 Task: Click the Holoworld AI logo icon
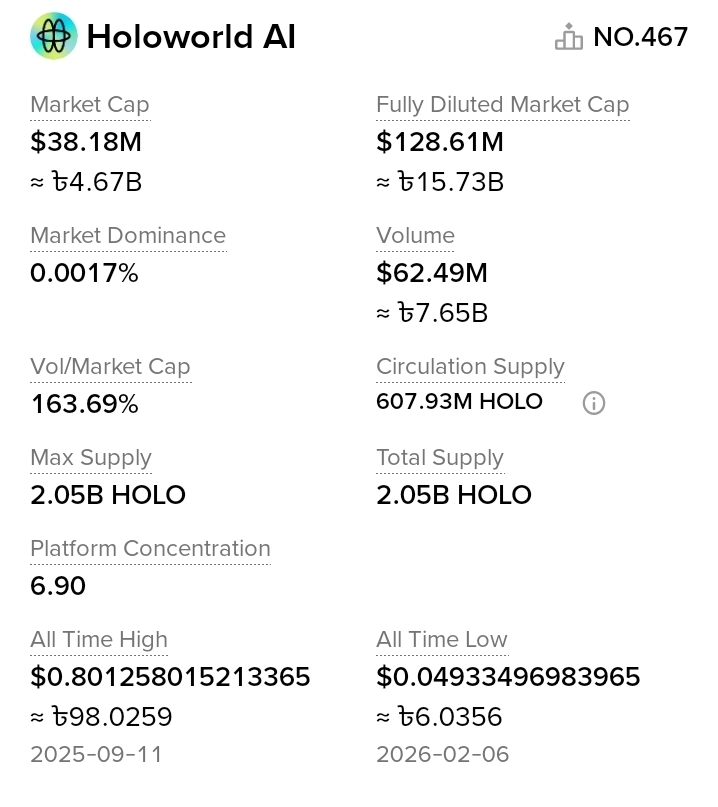point(54,37)
